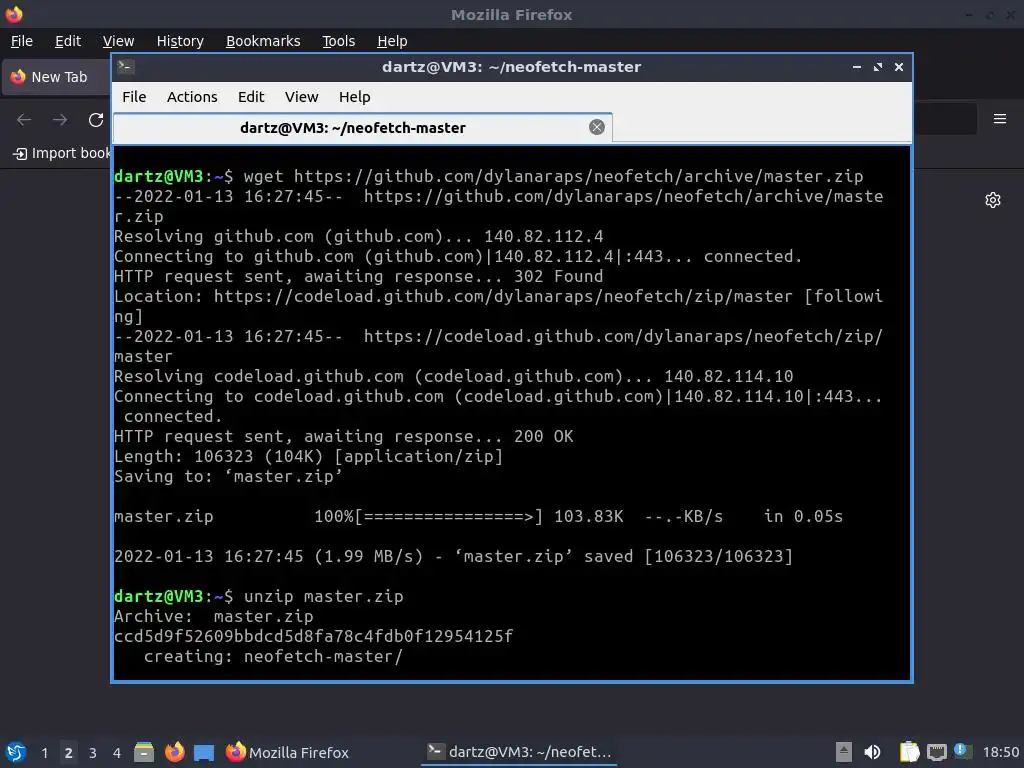Click the '302 Found' response line
Screen dimensions: 1024x768
(359, 276)
